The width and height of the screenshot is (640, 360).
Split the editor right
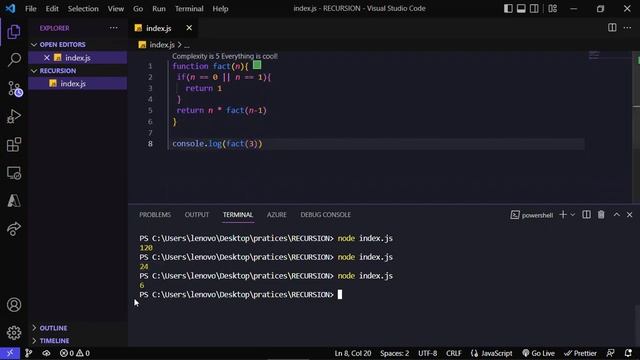[x=612, y=28]
